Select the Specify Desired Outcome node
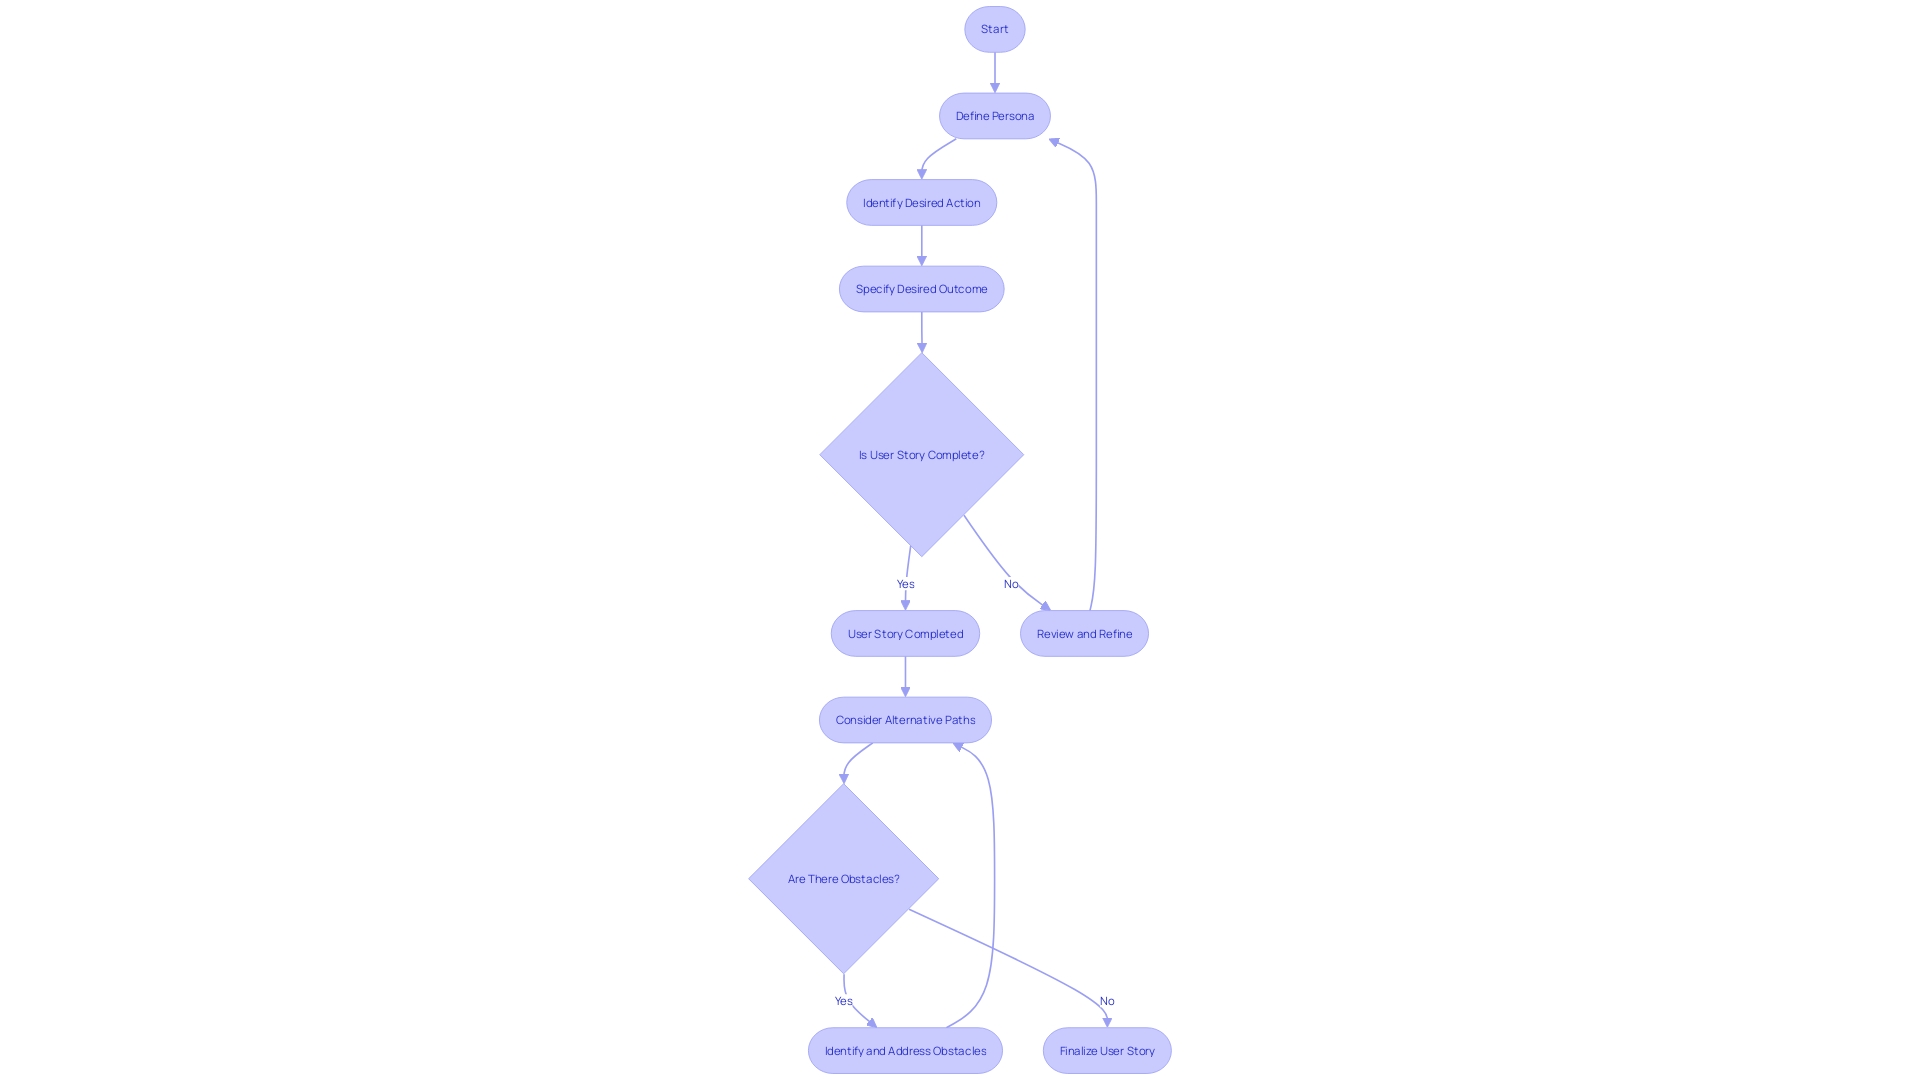The image size is (1920, 1080). [922, 289]
